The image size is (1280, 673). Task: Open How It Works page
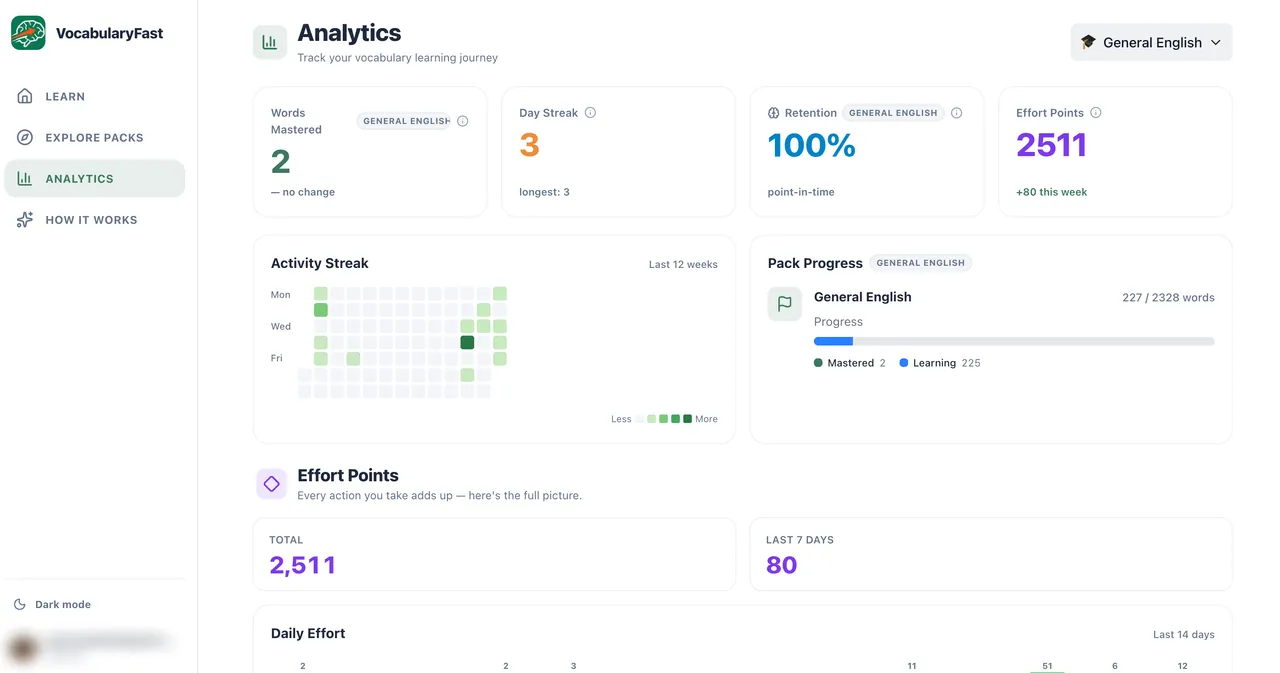(x=94, y=220)
